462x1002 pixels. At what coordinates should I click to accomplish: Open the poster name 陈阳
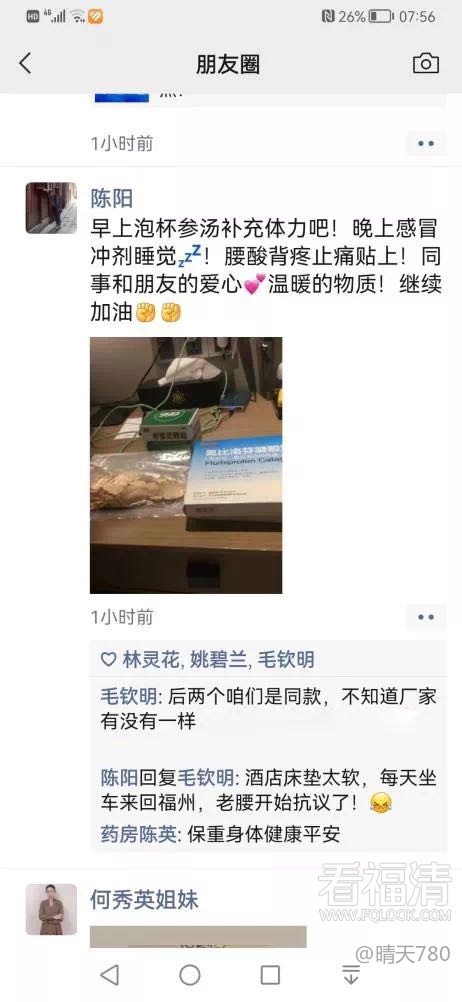[111, 198]
